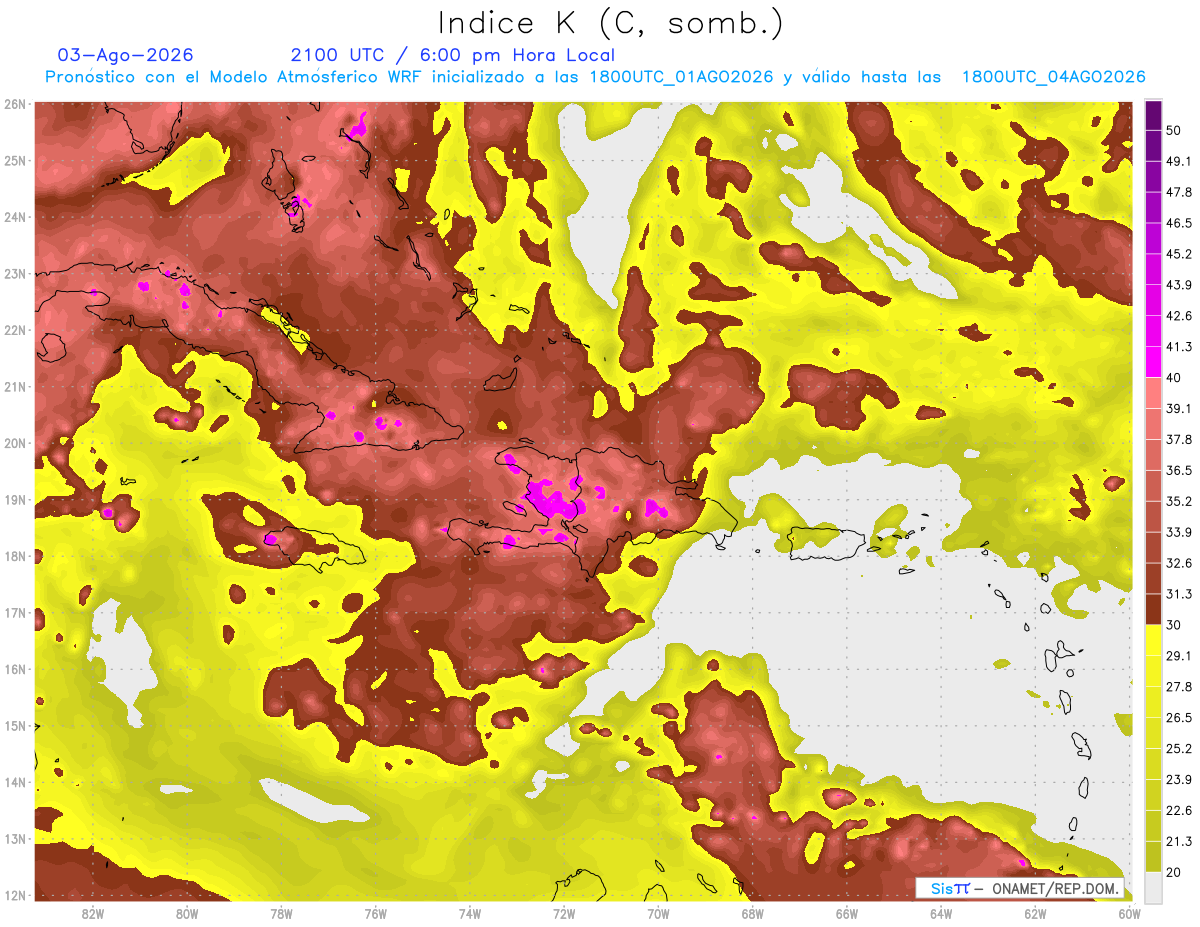Click the colorbar value "29.1"
The image size is (1200, 927).
click(1179, 656)
